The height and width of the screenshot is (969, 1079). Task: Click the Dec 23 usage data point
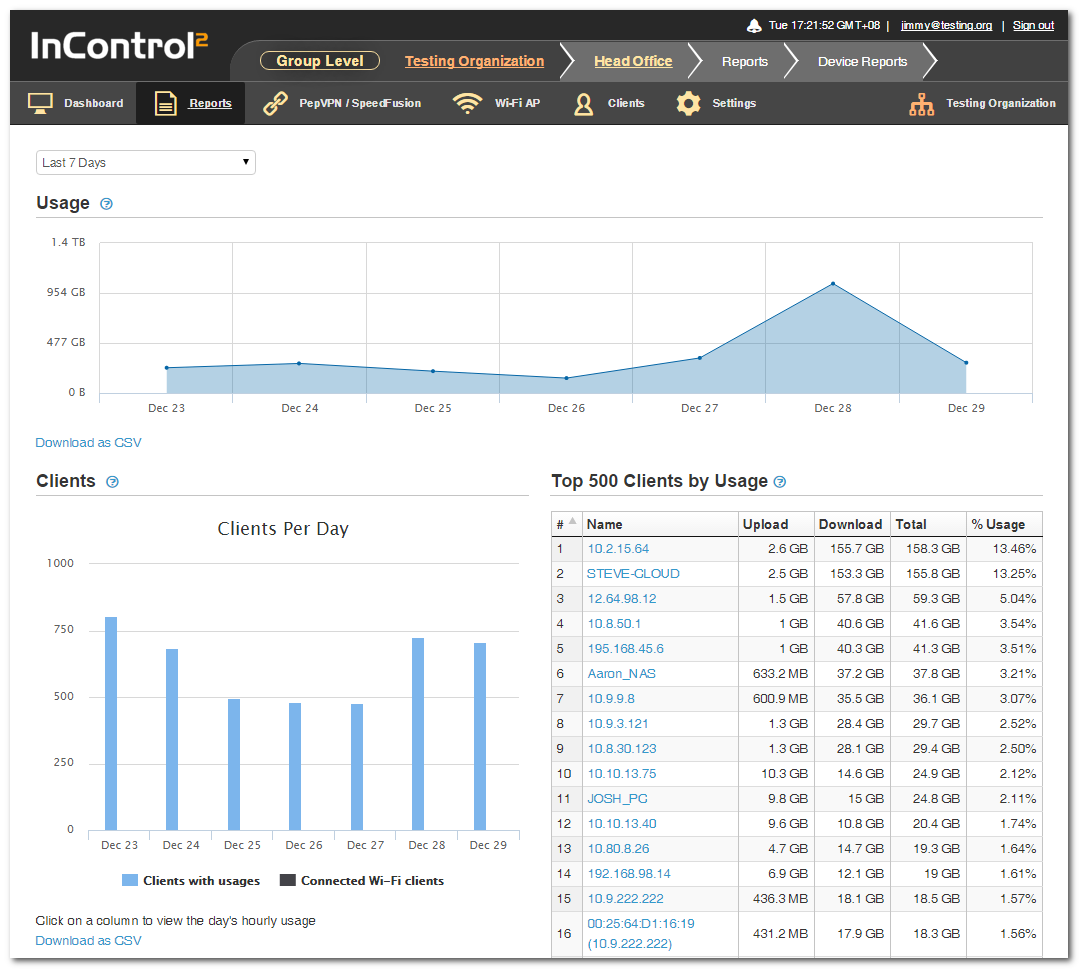(167, 368)
